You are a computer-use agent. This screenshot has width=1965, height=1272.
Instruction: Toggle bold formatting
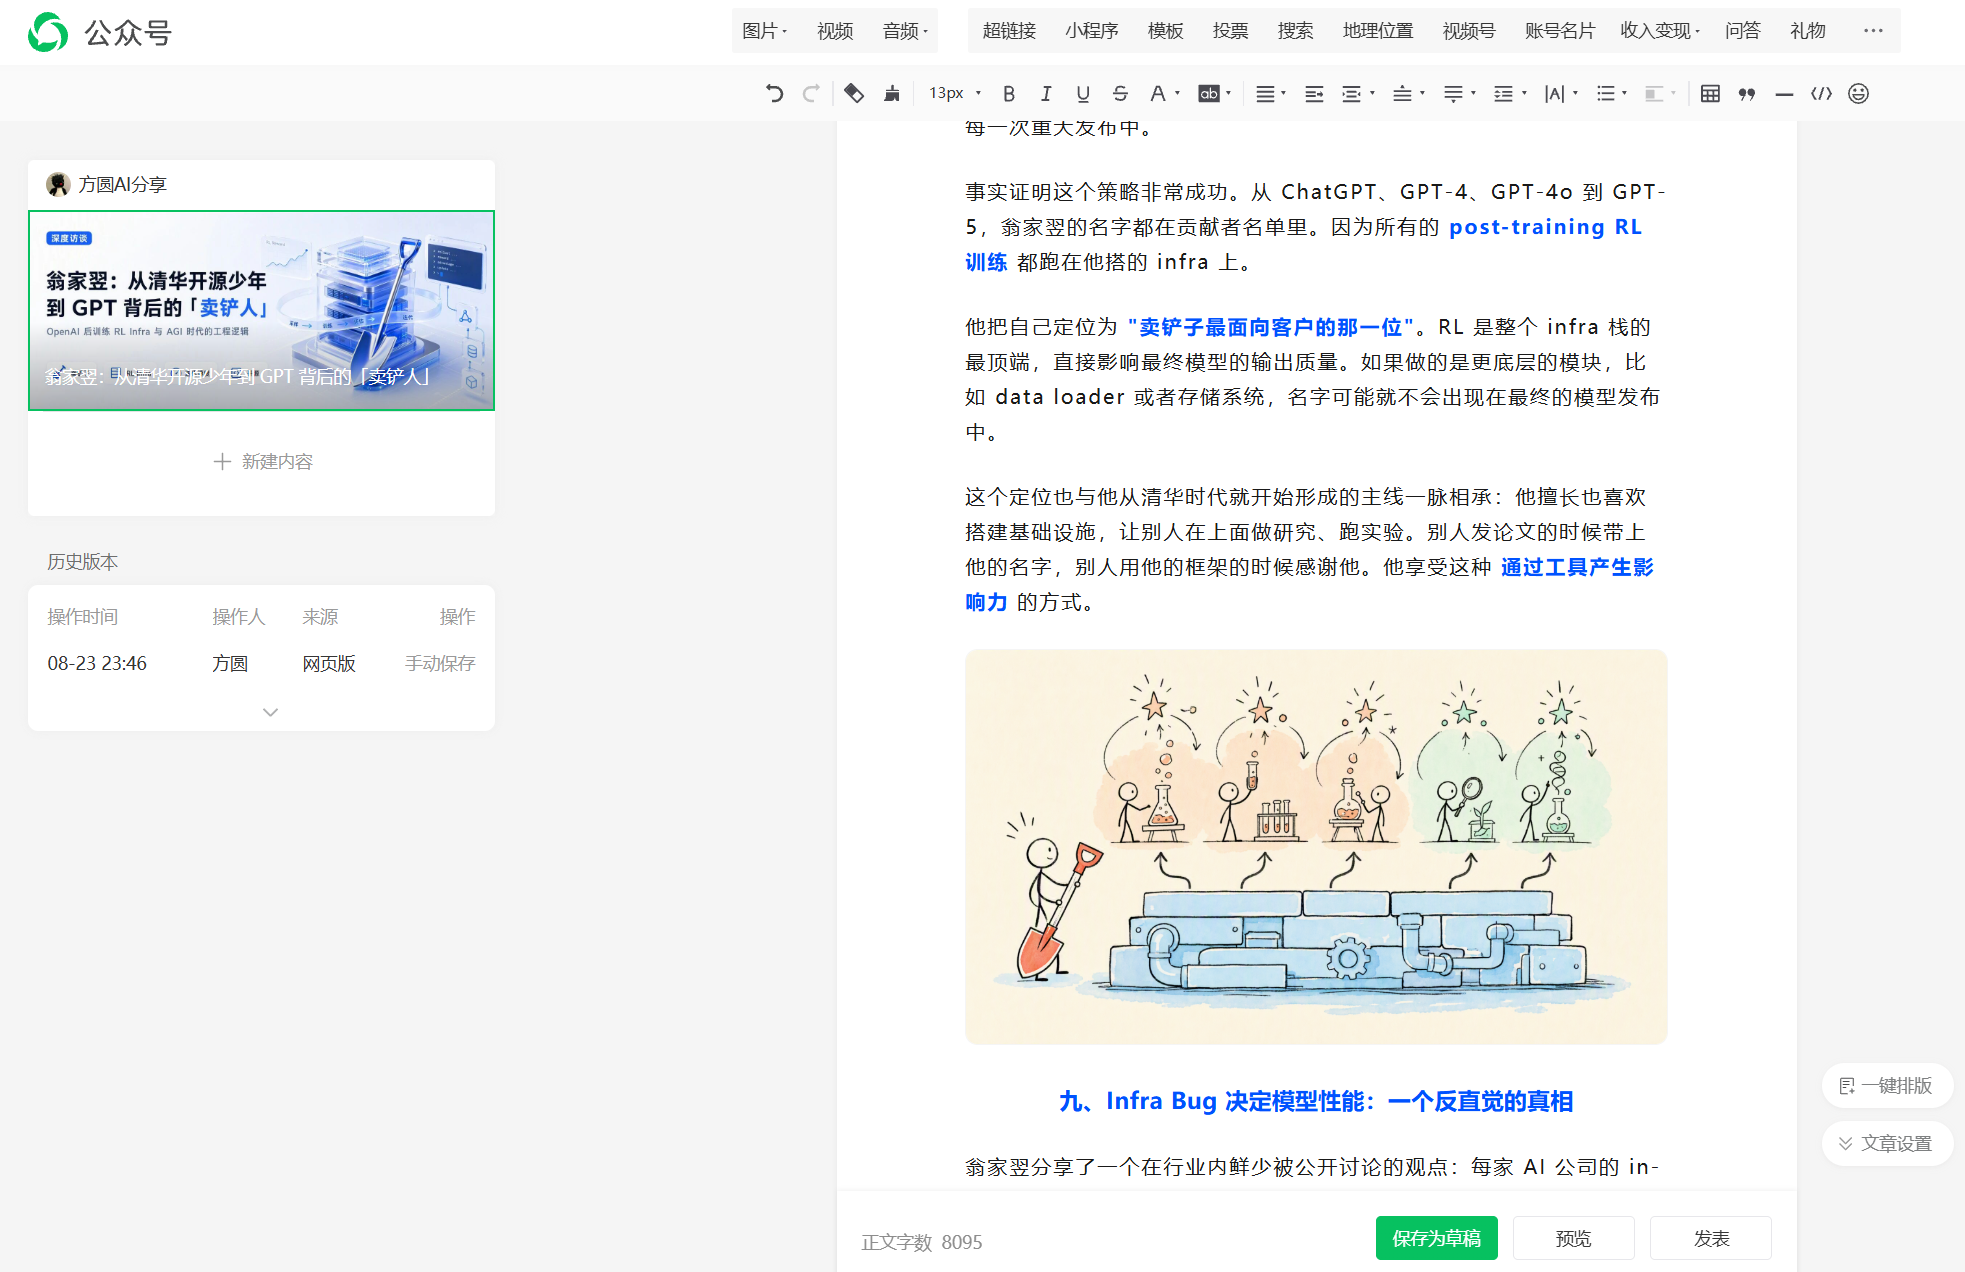1009,93
